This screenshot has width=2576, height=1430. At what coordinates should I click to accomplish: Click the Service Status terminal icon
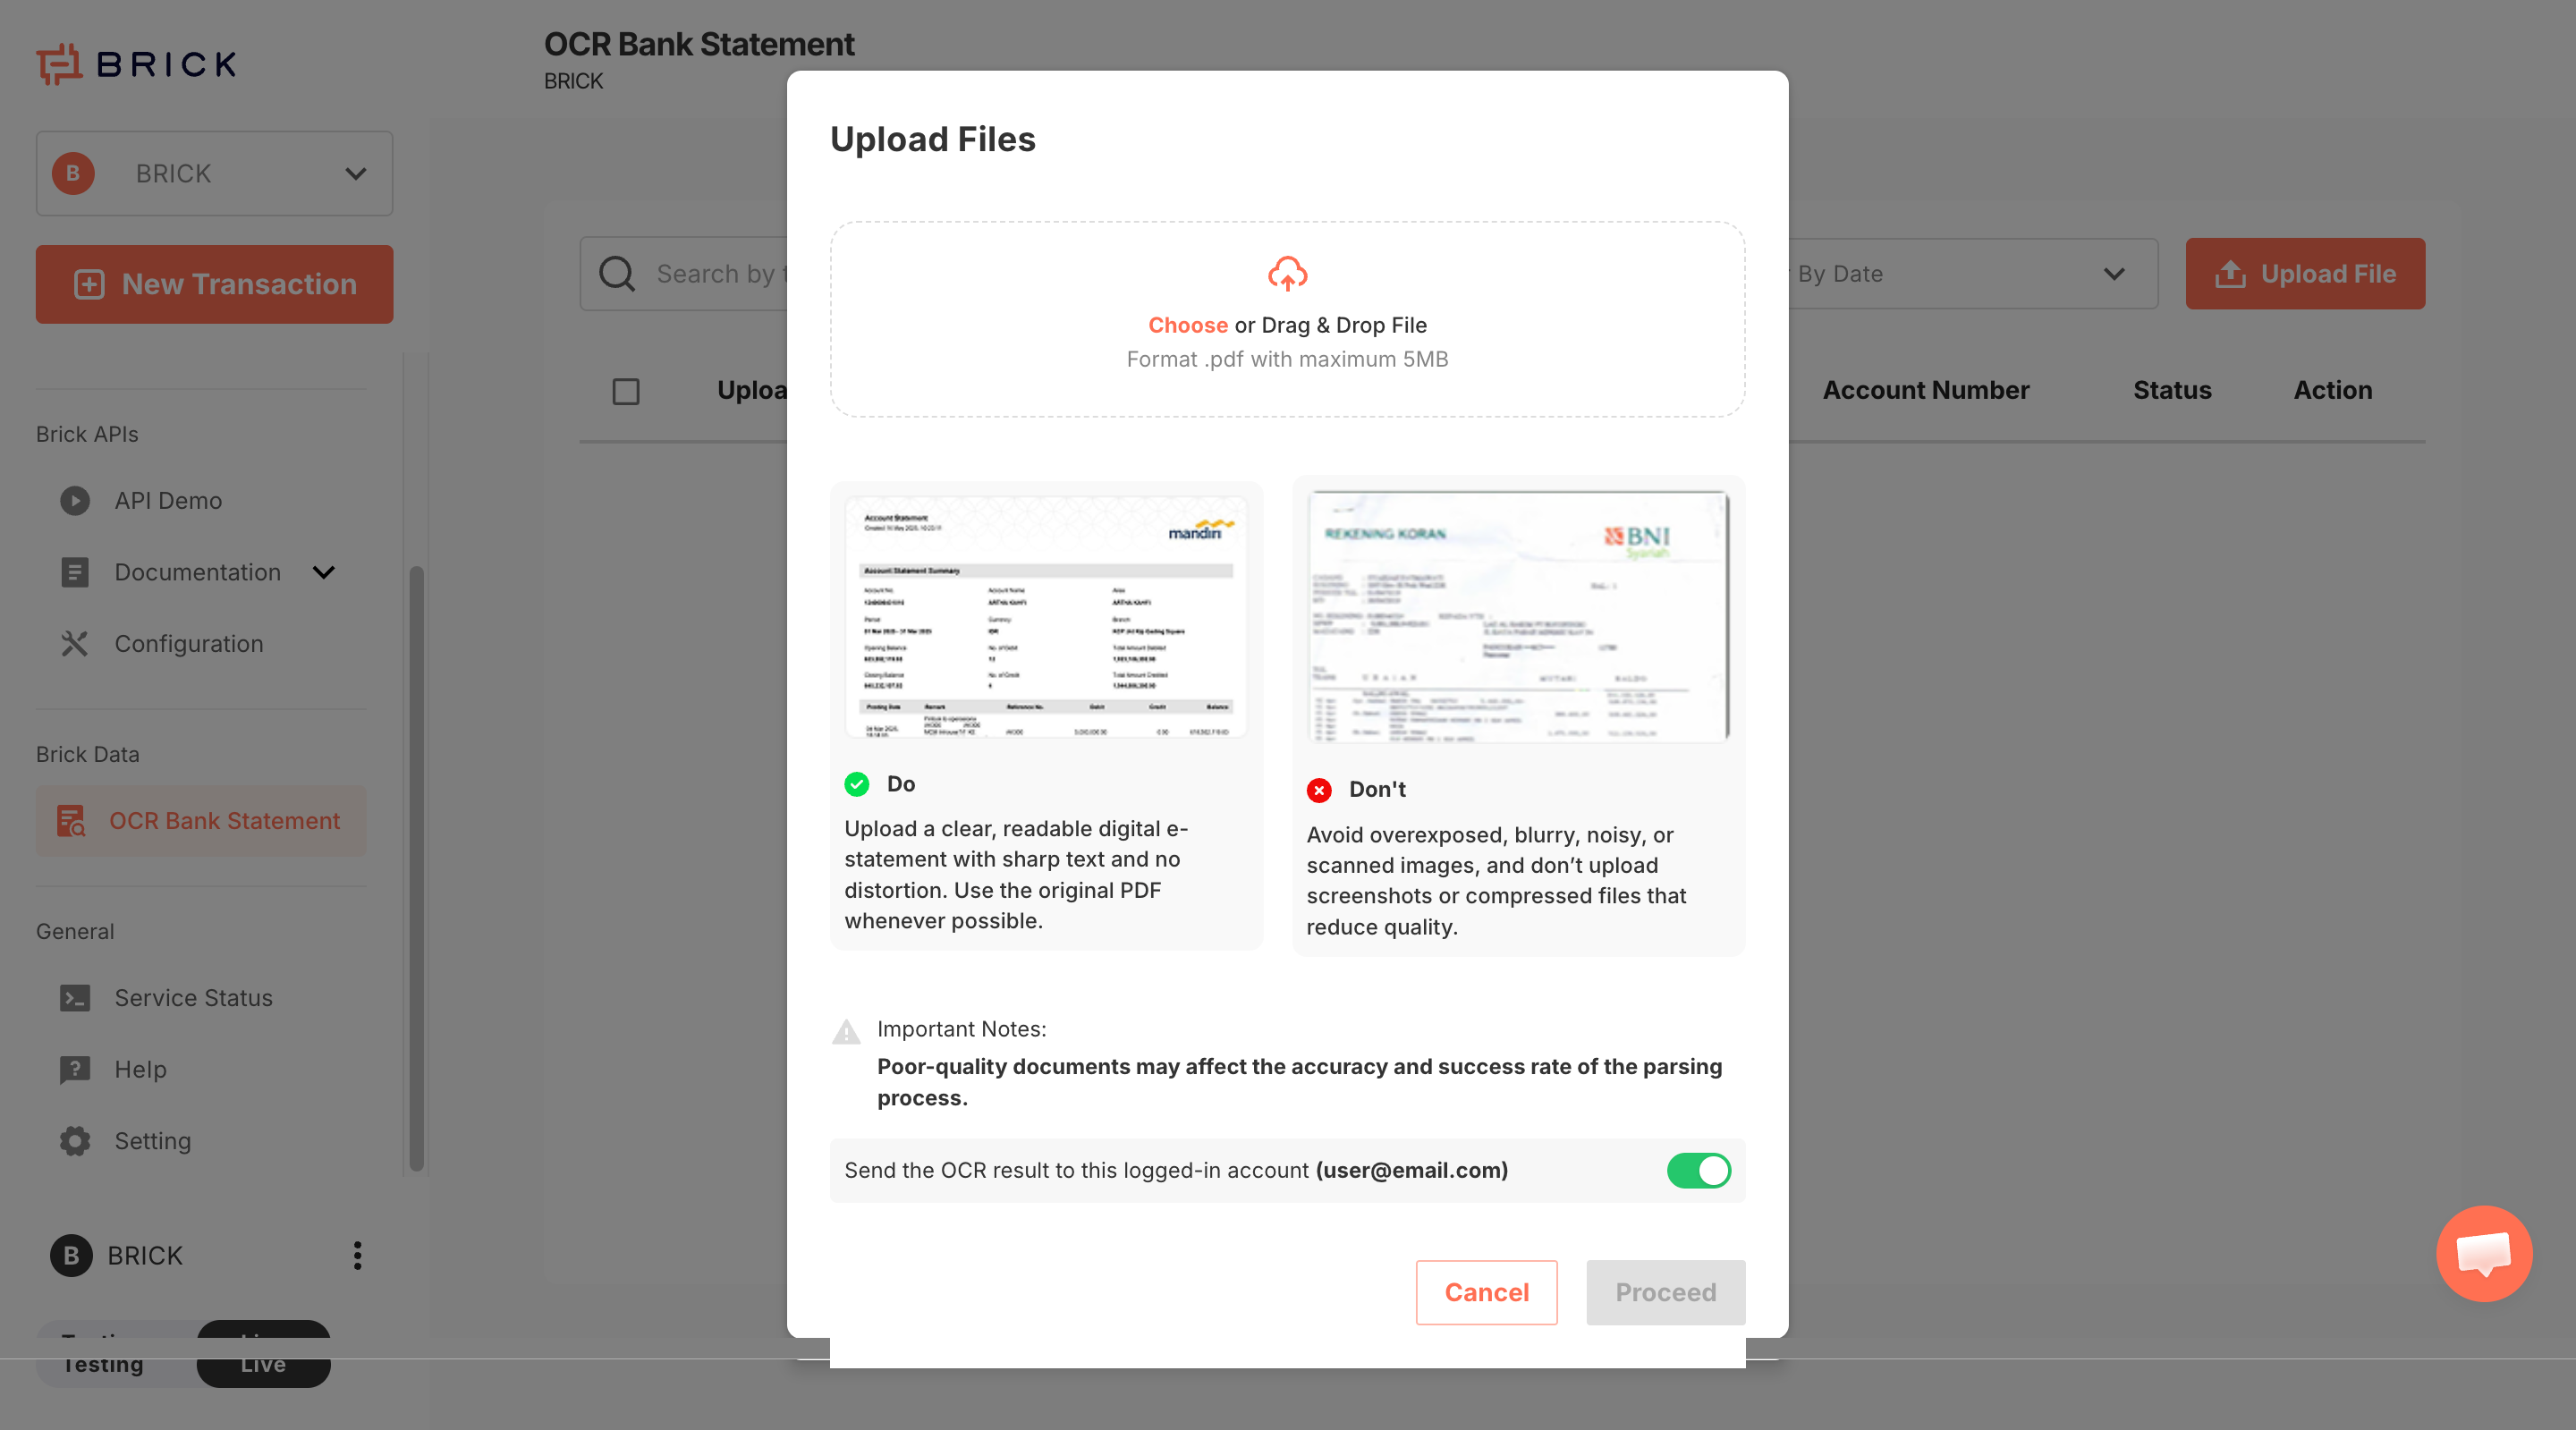[x=74, y=998]
